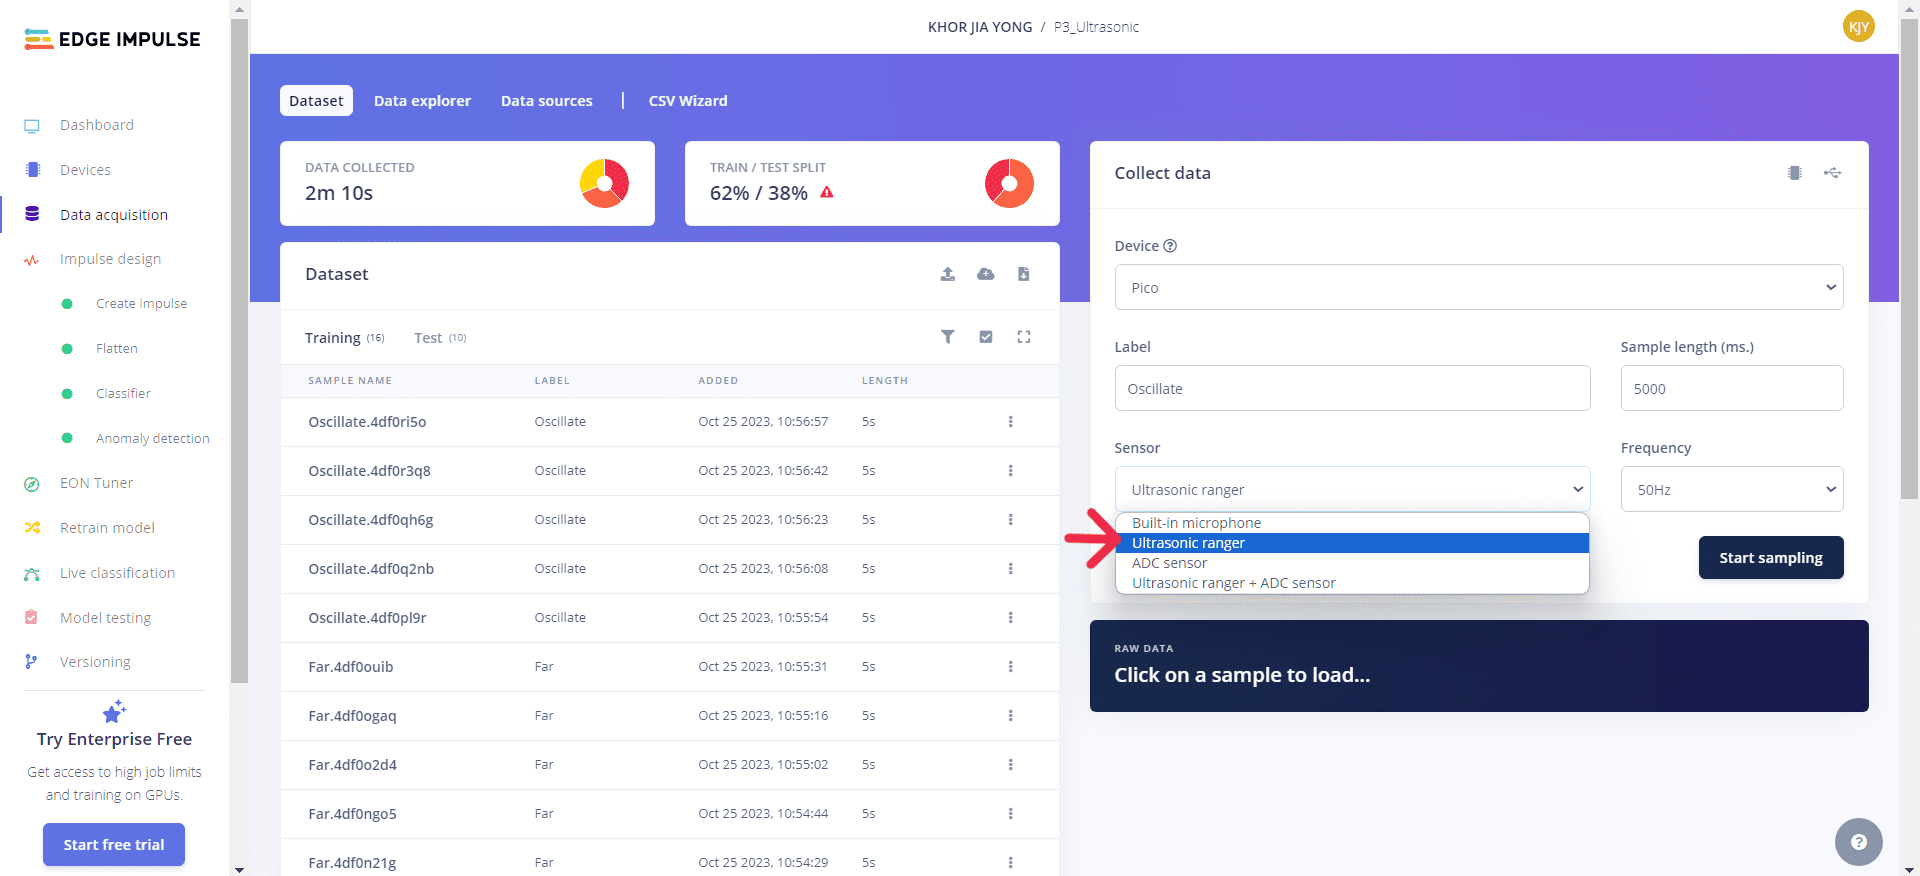Click the Sample length input field
The width and height of the screenshot is (1920, 876).
click(1731, 389)
